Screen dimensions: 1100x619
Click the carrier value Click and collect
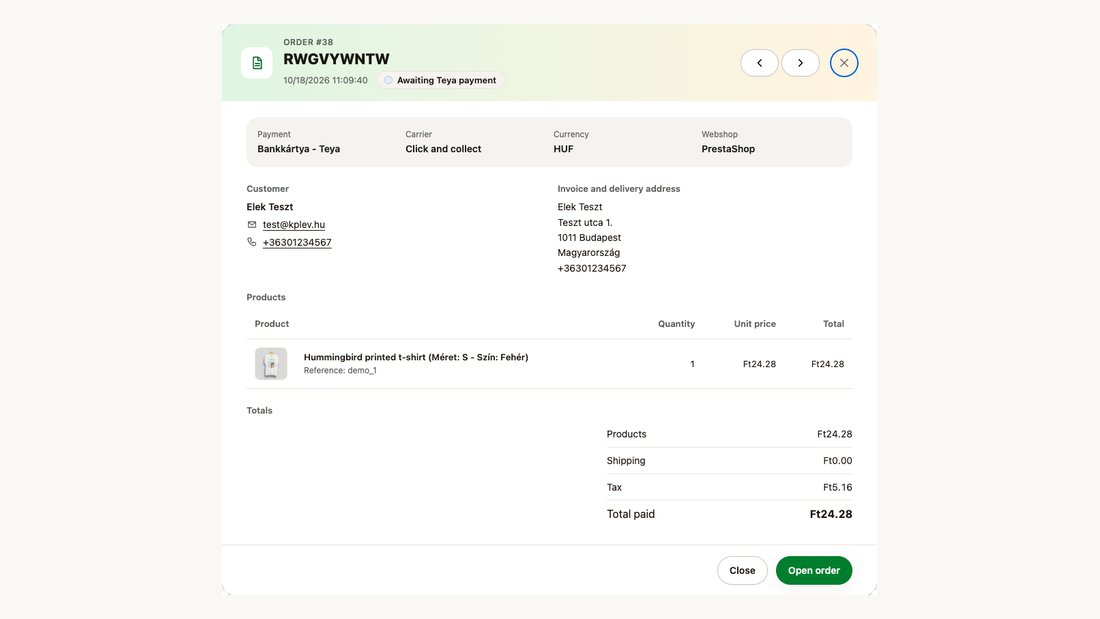443,149
